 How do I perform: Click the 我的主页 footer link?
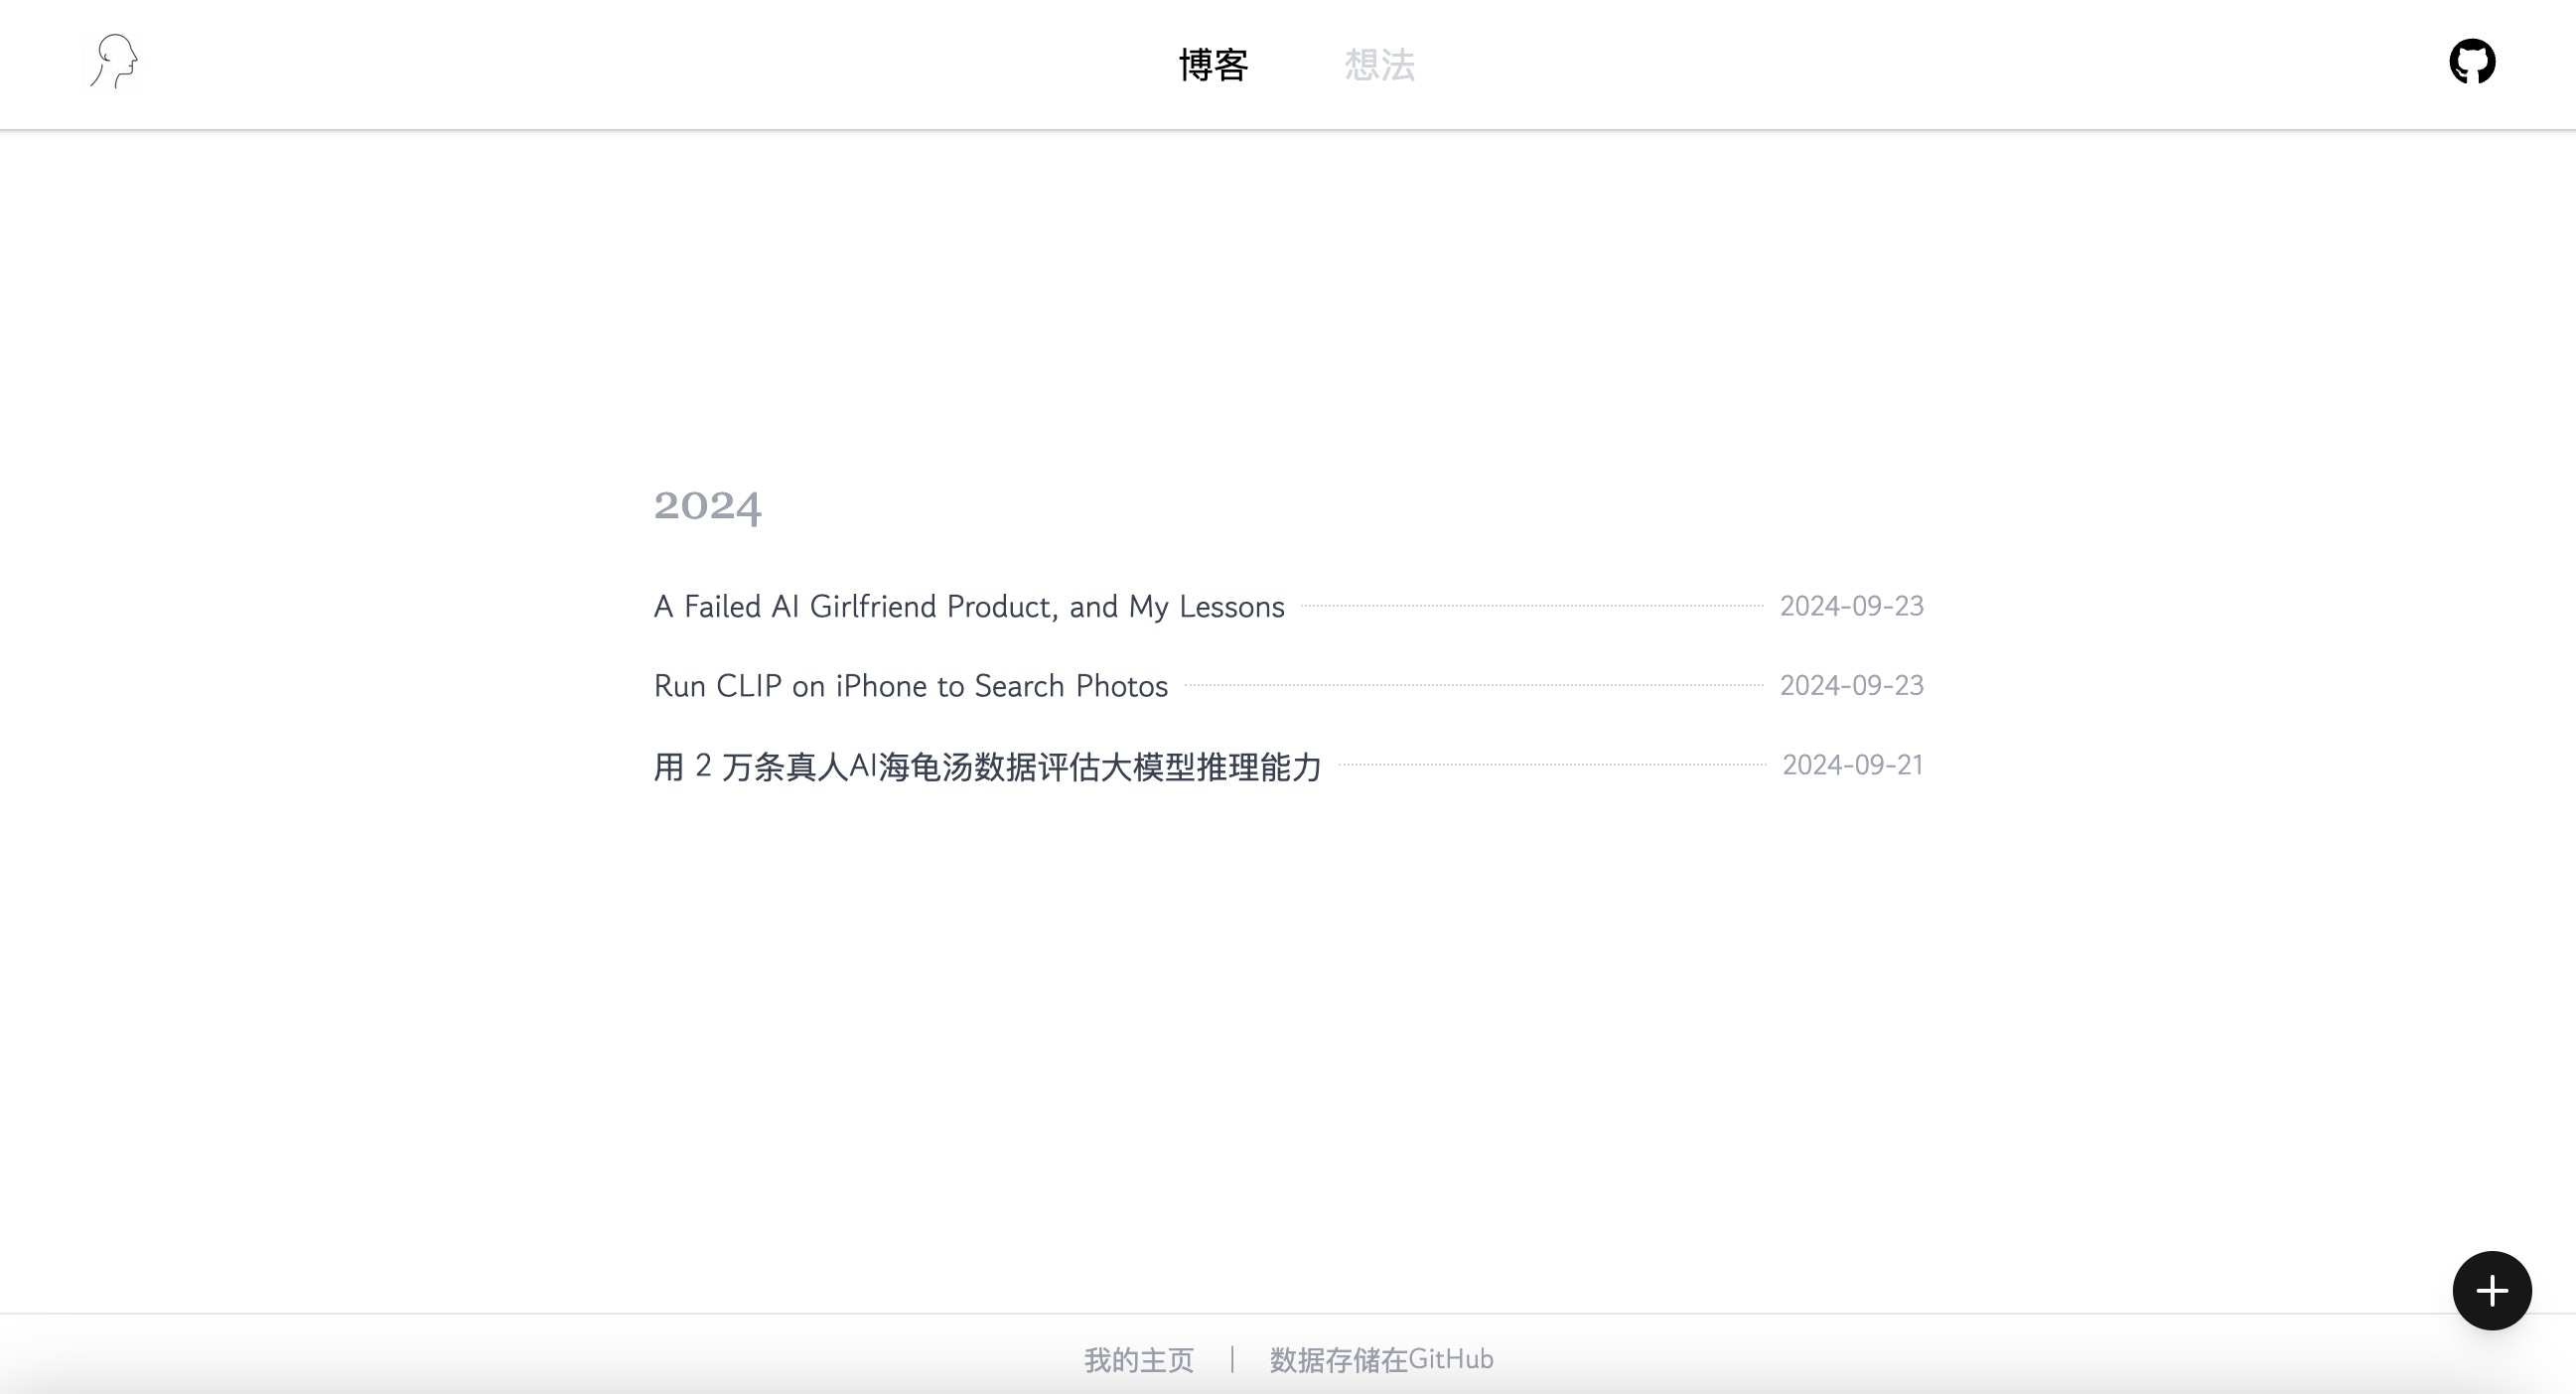[1138, 1359]
